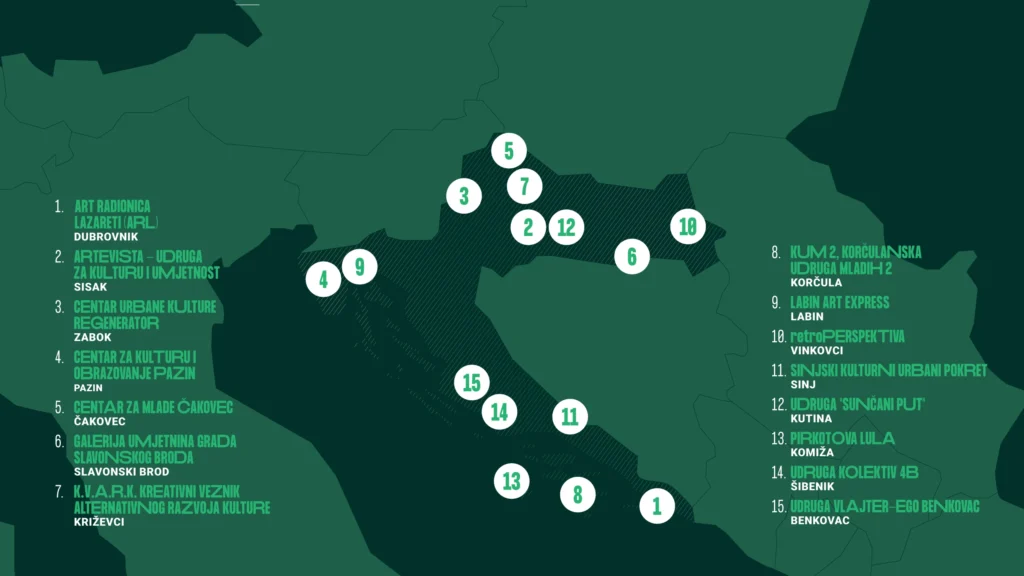Select map marker number 10 in the east

tap(687, 226)
